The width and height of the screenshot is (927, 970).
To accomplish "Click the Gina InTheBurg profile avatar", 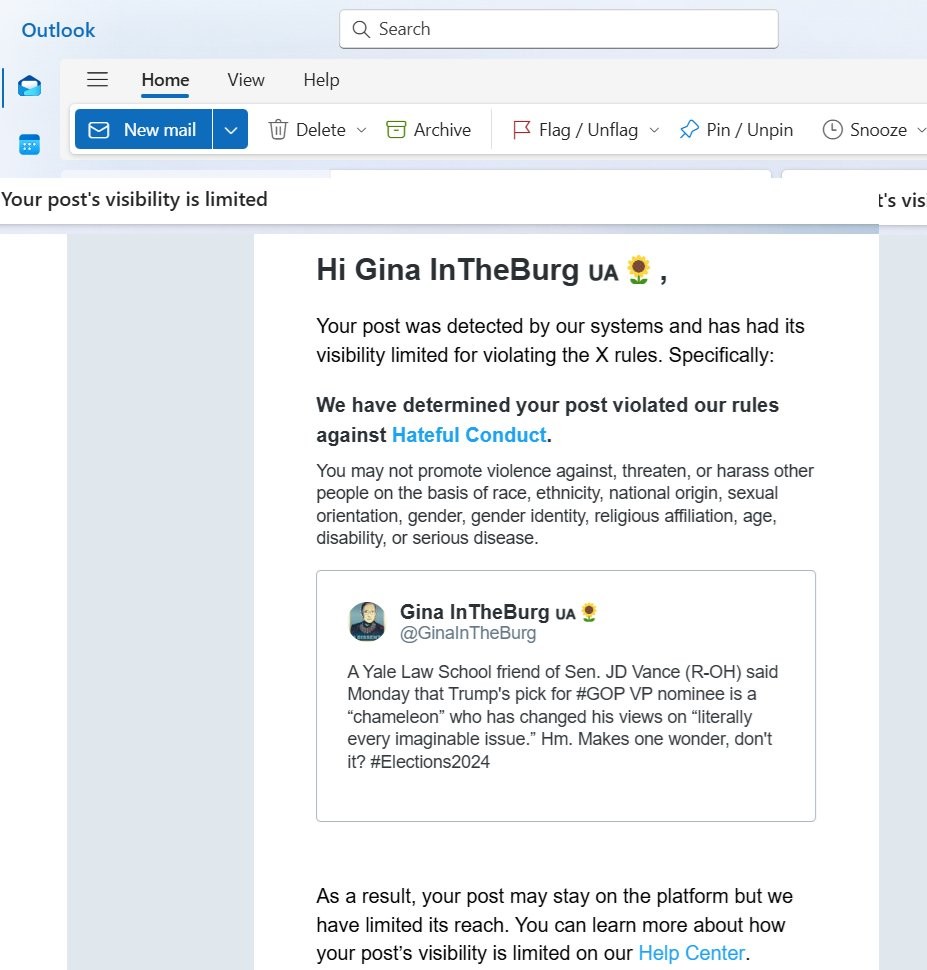I will pos(367,621).
